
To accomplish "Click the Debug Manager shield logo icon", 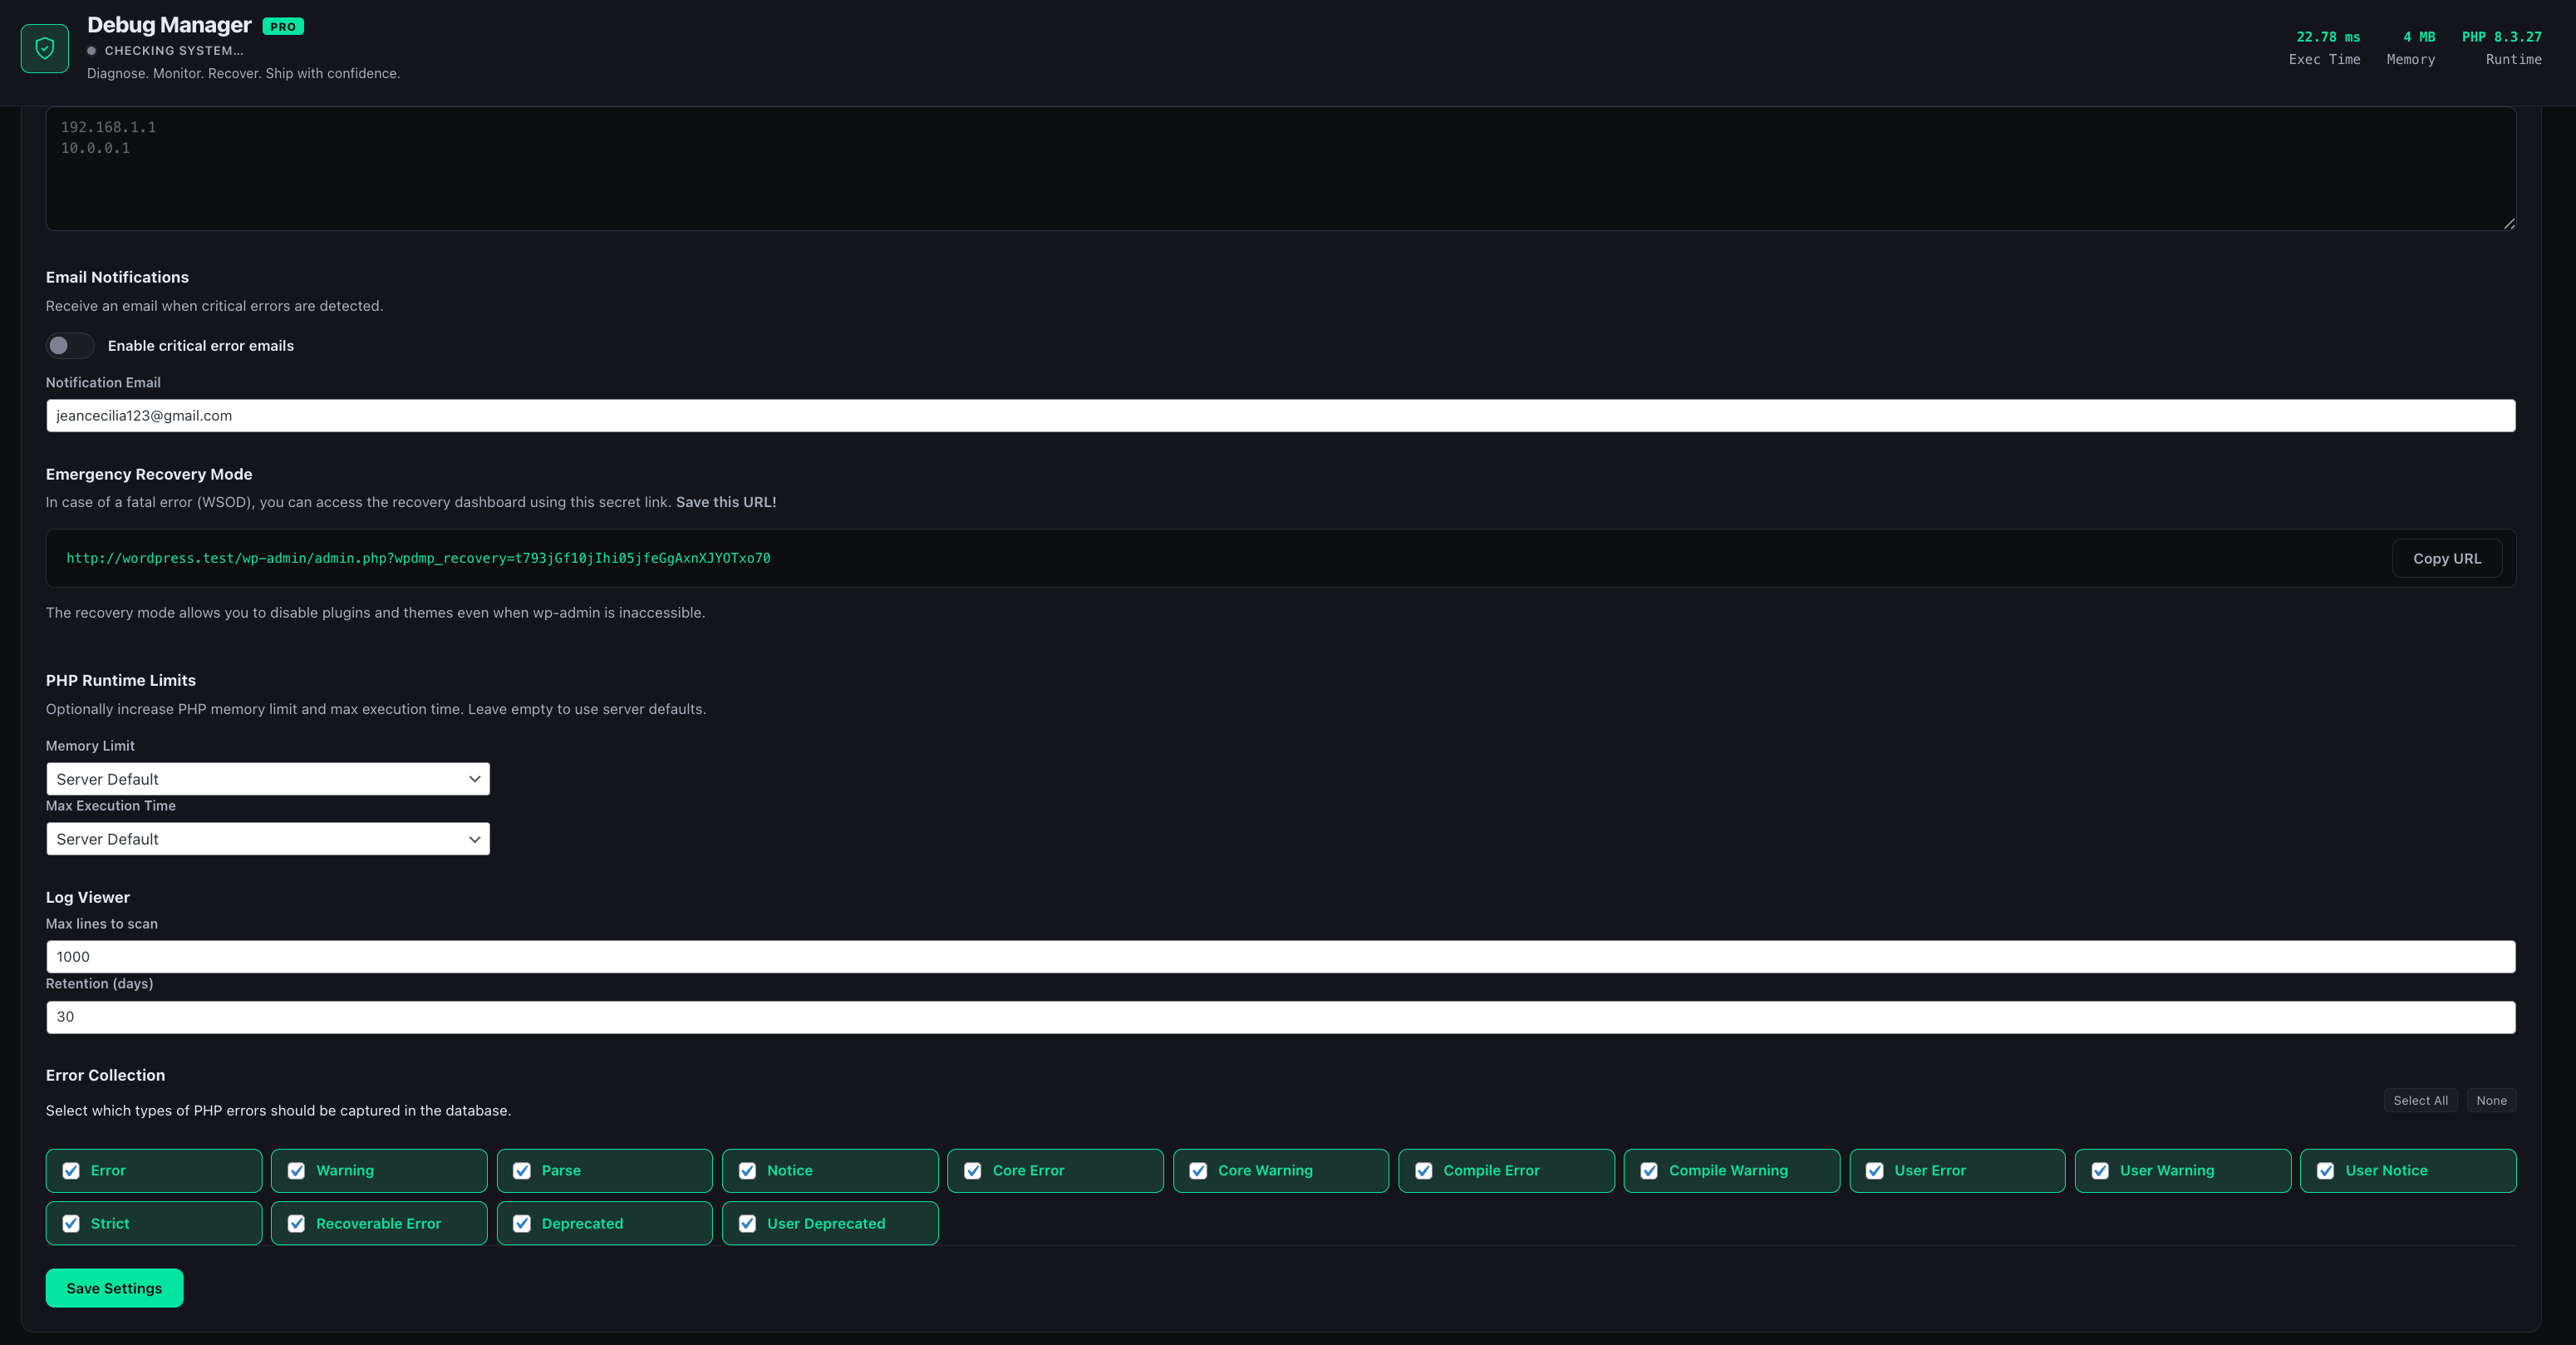I will pyautogui.click(x=45, y=48).
